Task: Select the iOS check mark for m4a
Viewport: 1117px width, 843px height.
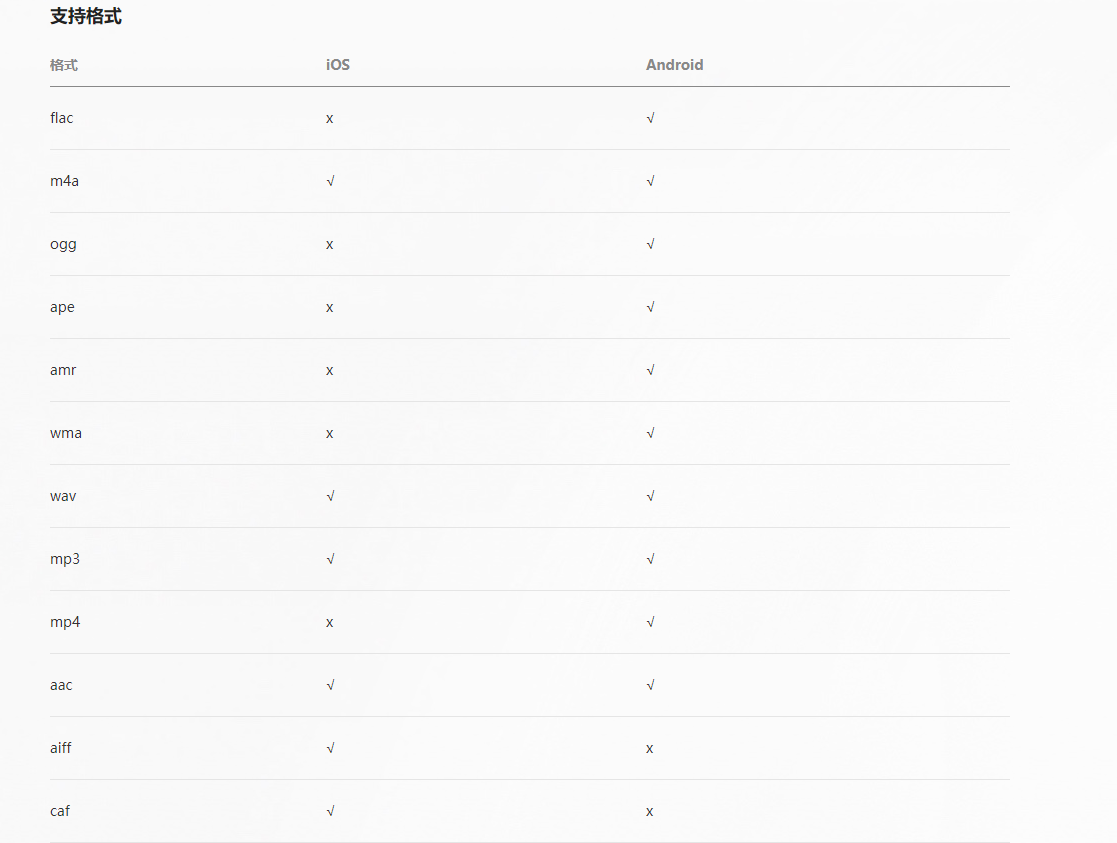Action: tap(330, 181)
